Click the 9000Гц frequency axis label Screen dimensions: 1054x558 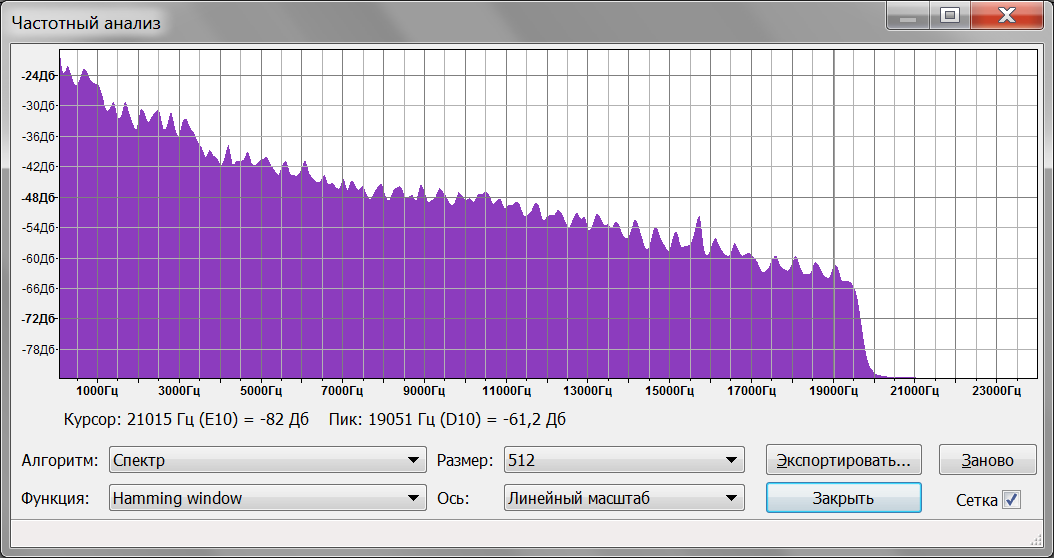point(423,390)
